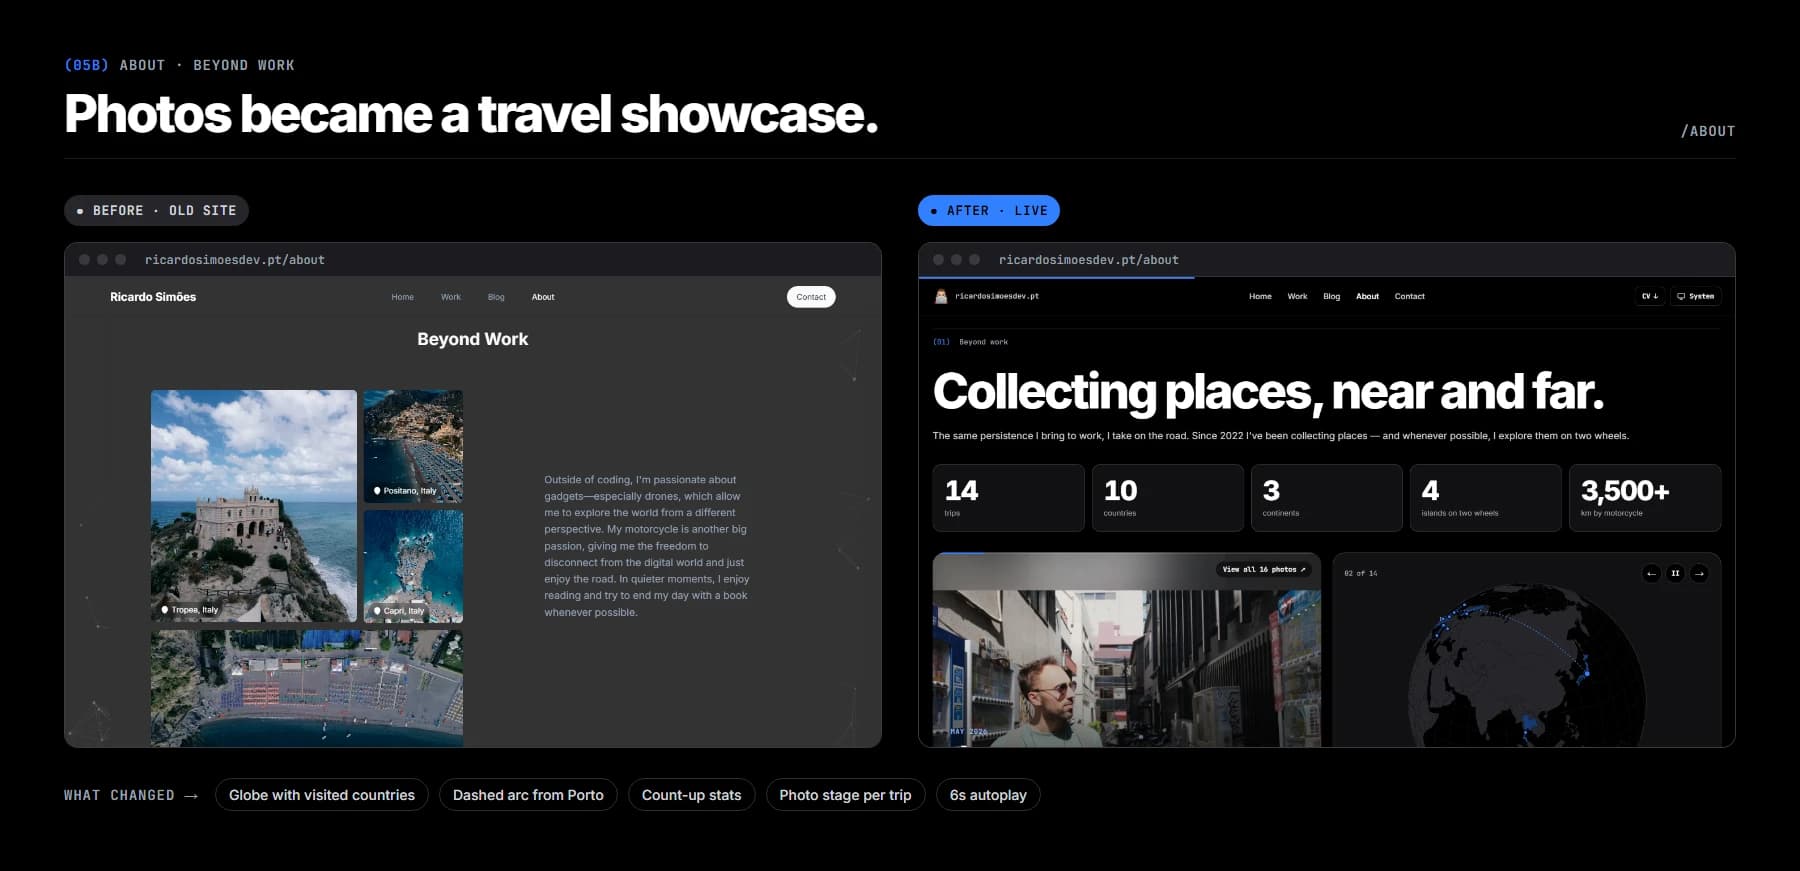Open the System theme switcher

(x=1695, y=296)
